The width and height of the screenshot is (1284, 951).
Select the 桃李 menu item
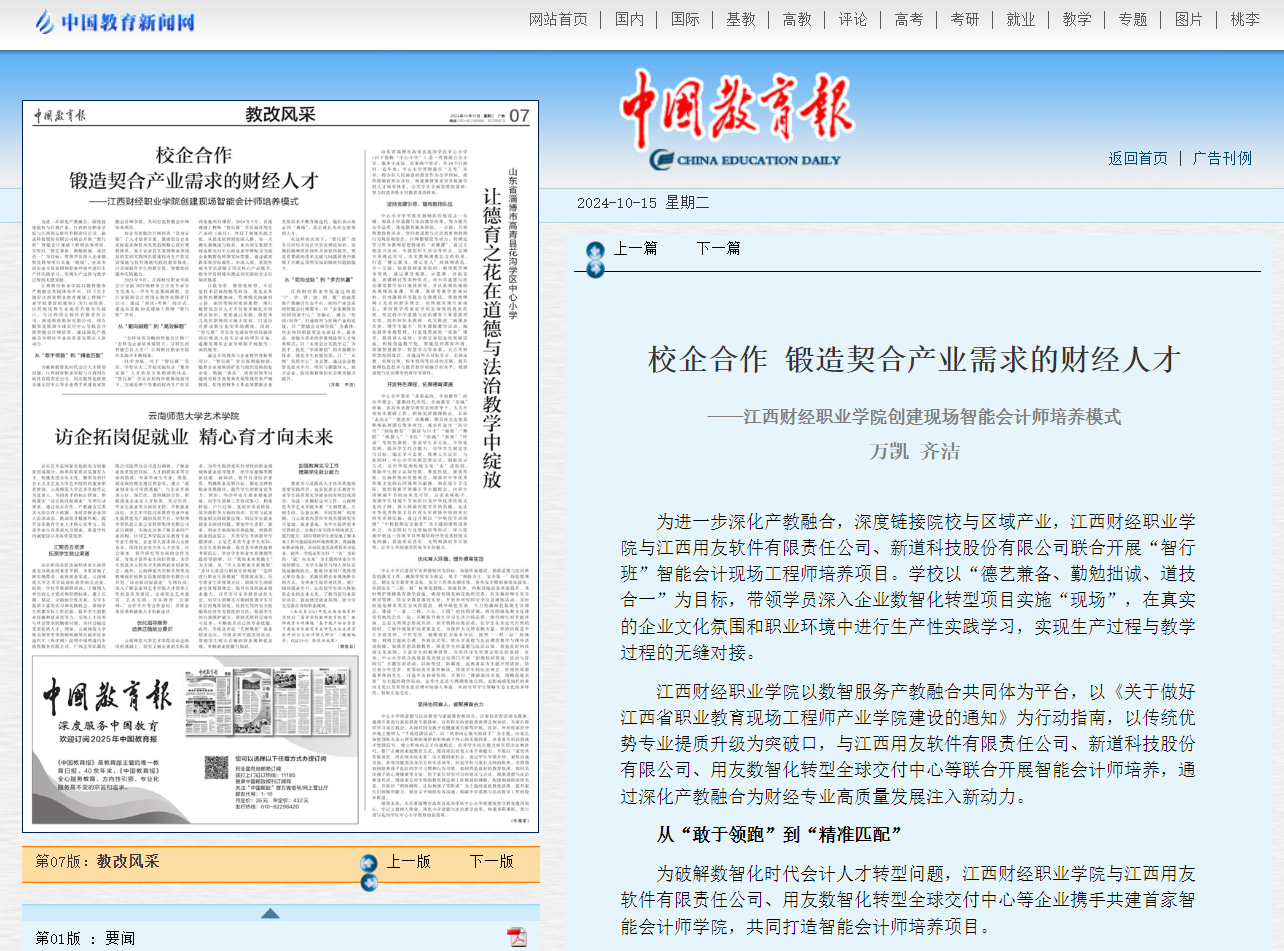point(1244,19)
